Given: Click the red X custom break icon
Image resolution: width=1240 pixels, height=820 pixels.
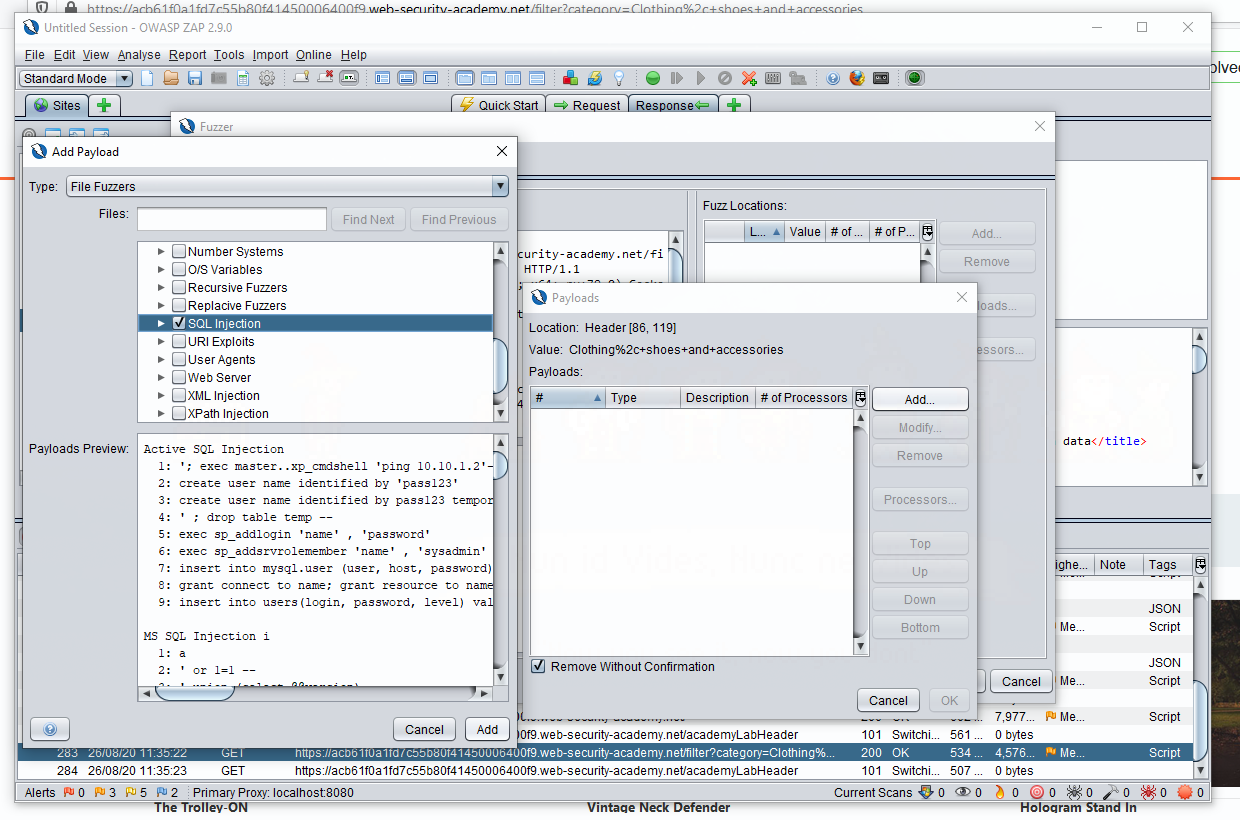Looking at the screenshot, I should tap(749, 78).
